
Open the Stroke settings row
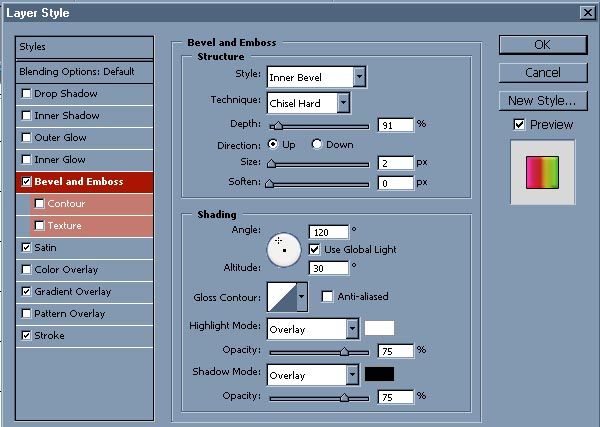click(85, 336)
